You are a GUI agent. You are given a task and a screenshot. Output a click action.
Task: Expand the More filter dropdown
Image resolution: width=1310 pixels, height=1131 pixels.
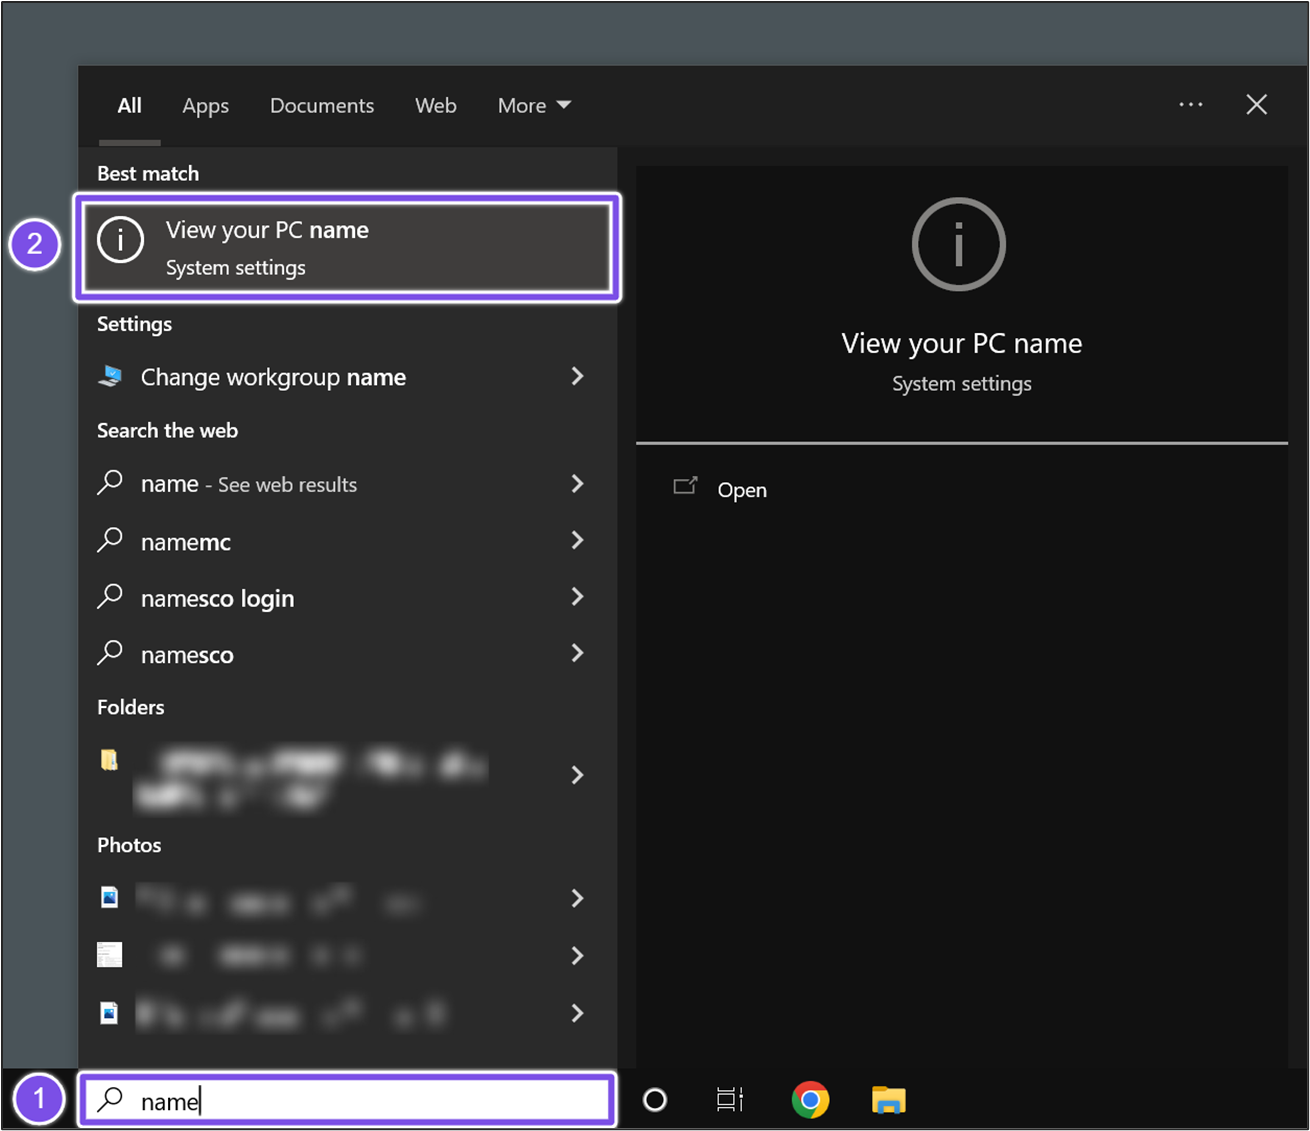coord(534,106)
